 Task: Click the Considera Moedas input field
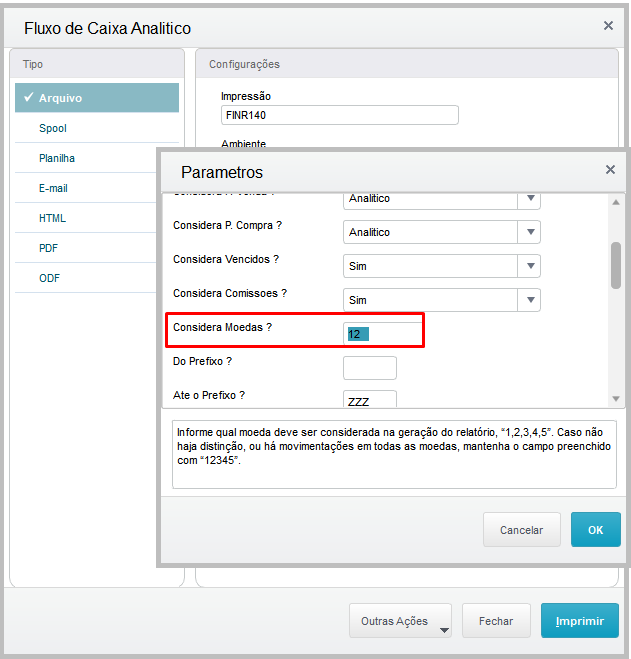383,334
